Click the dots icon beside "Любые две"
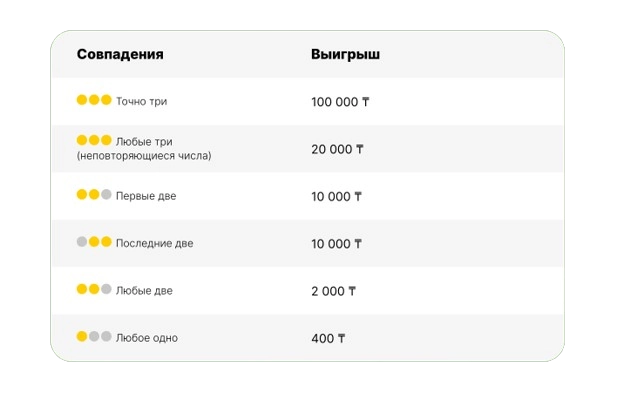Viewport: 624px width, 400px height. click(x=93, y=290)
